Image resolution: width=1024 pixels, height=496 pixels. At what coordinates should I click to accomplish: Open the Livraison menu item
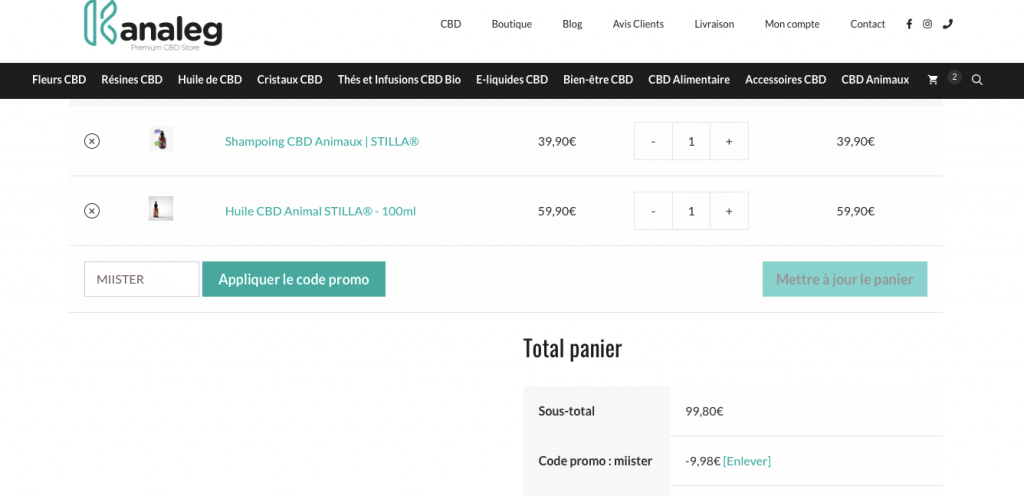pyautogui.click(x=714, y=24)
